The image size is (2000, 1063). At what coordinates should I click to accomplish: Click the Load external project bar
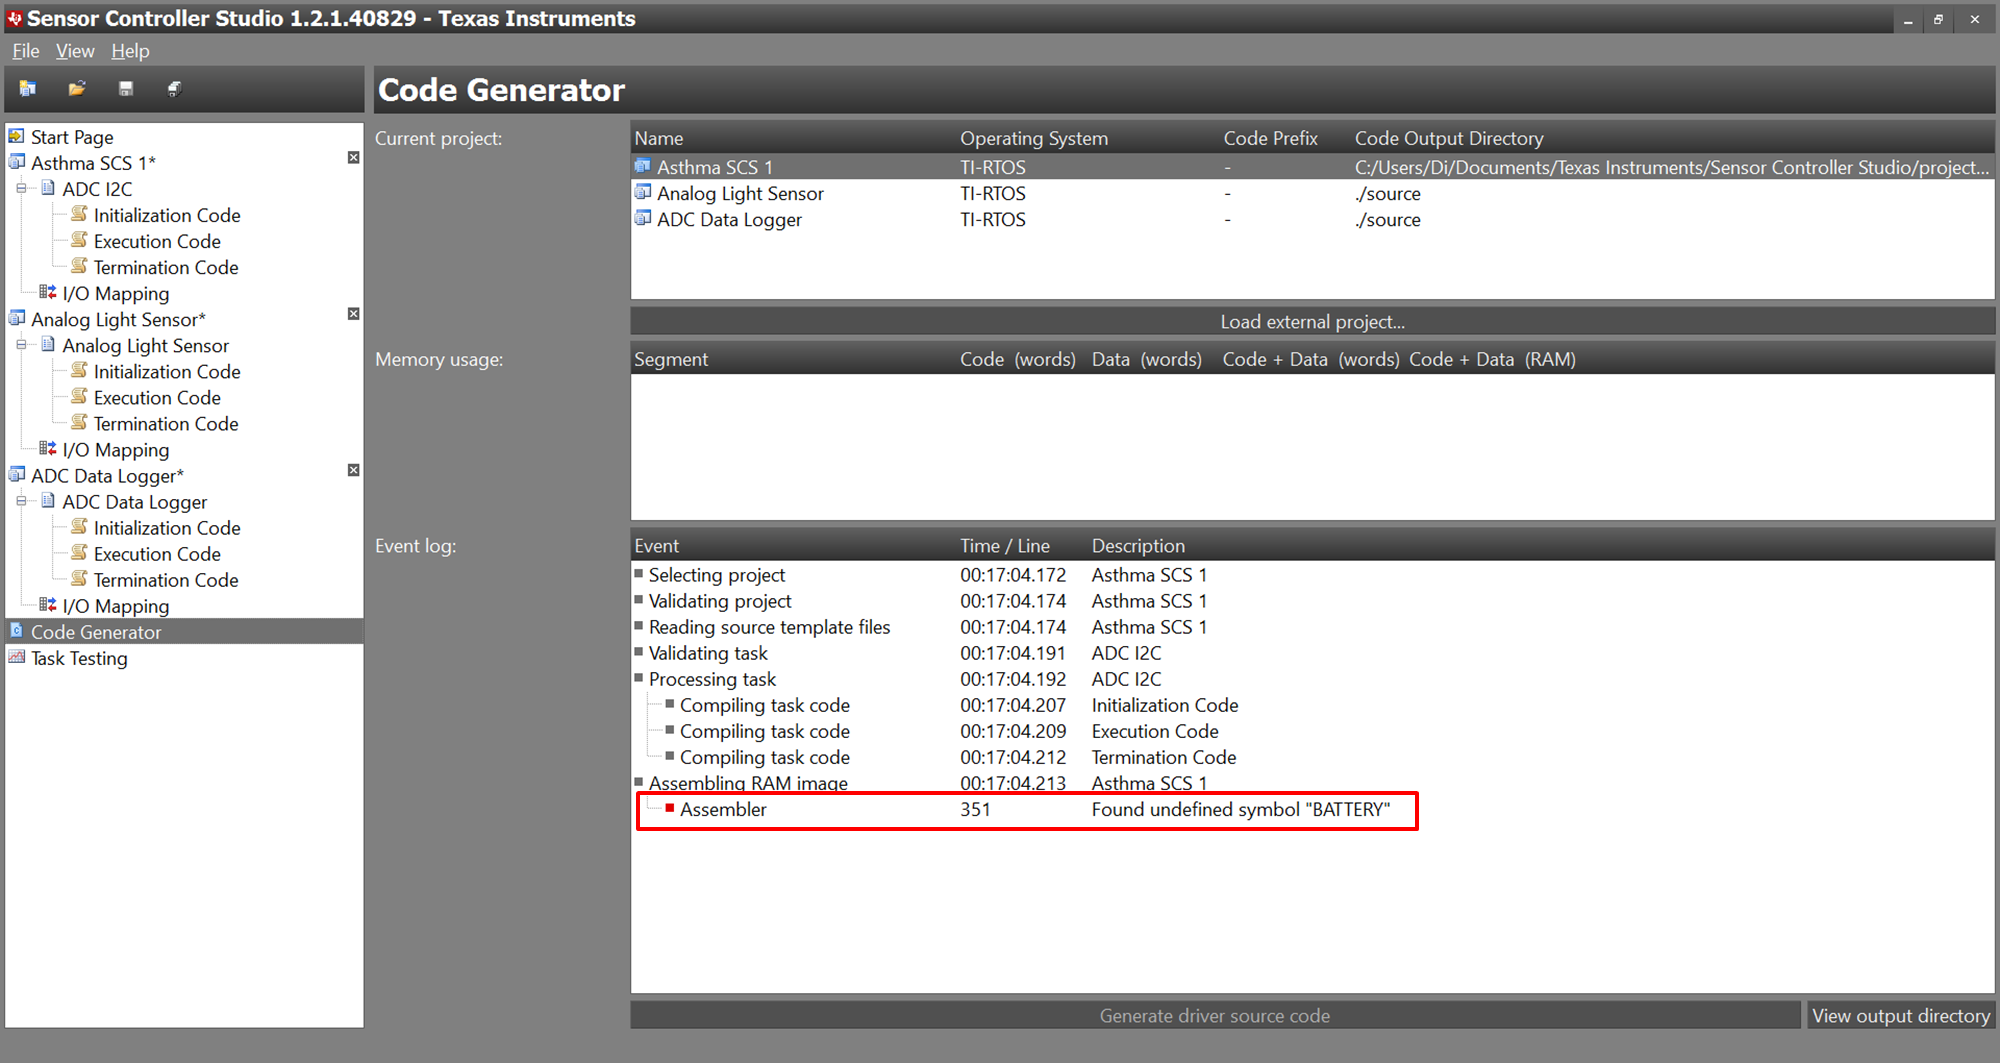(1311, 321)
